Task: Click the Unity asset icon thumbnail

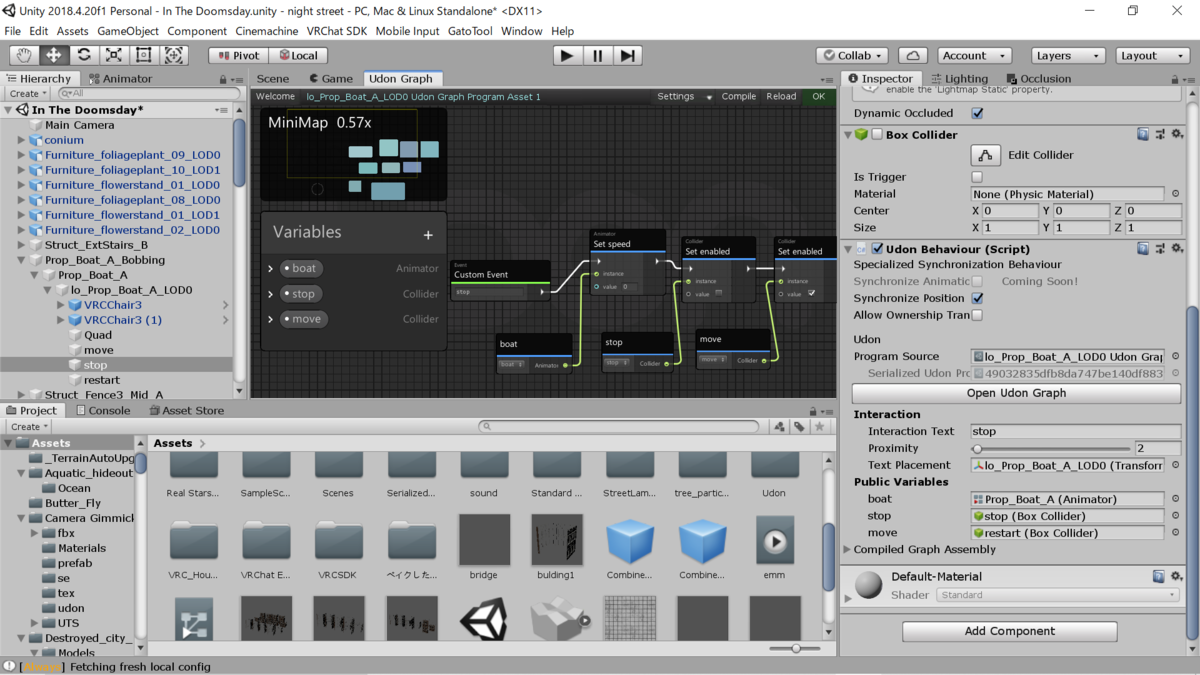Action: pos(484,620)
